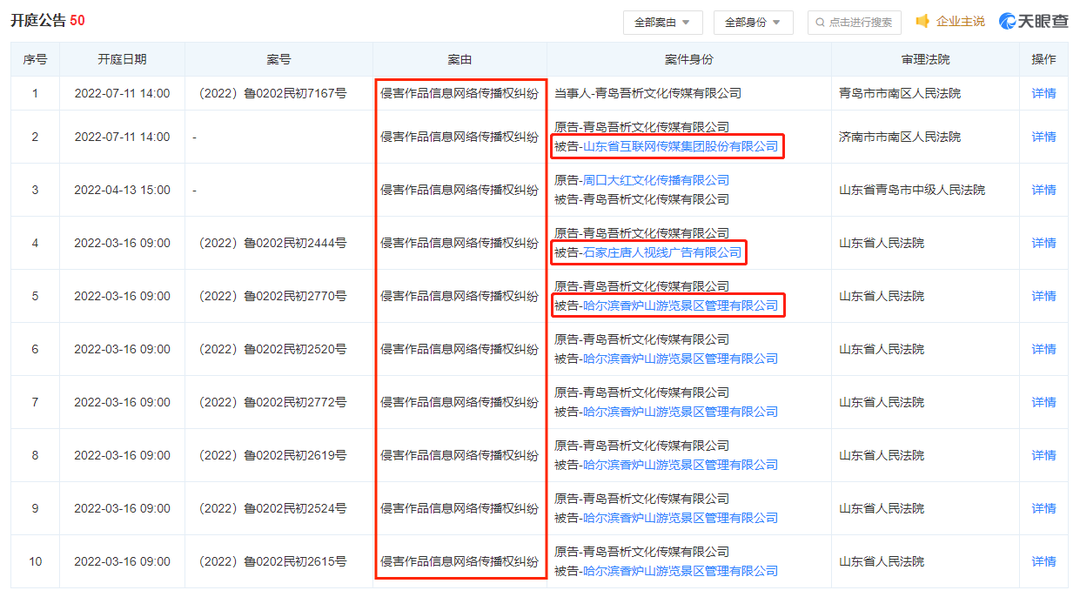Select case number (2022)鲁0202民初7167号
Viewport: 1080px width, 597px height.
273,94
